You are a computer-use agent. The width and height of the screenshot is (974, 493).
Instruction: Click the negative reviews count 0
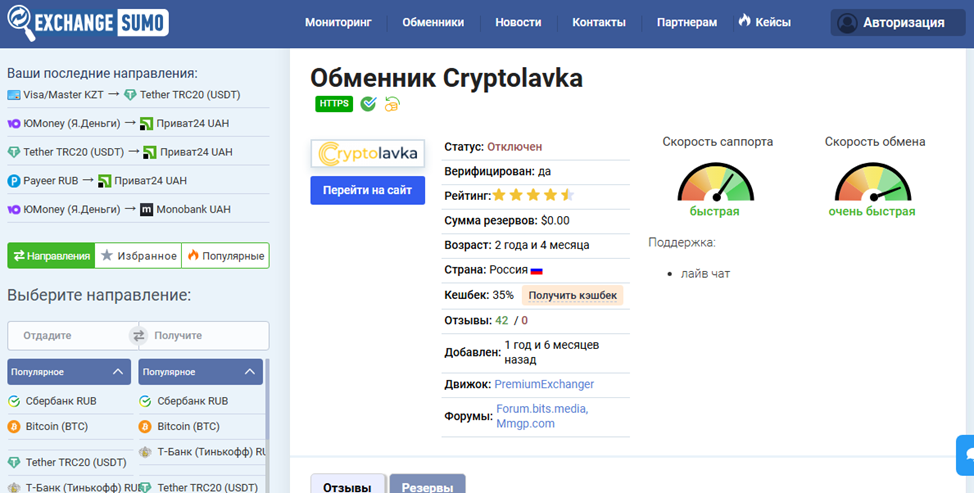[524, 320]
